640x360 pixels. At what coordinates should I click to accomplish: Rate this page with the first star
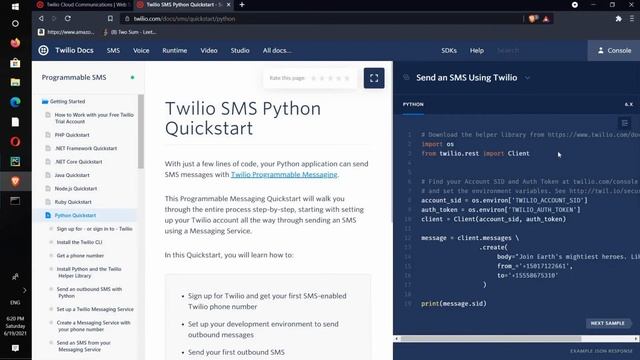pos(313,78)
